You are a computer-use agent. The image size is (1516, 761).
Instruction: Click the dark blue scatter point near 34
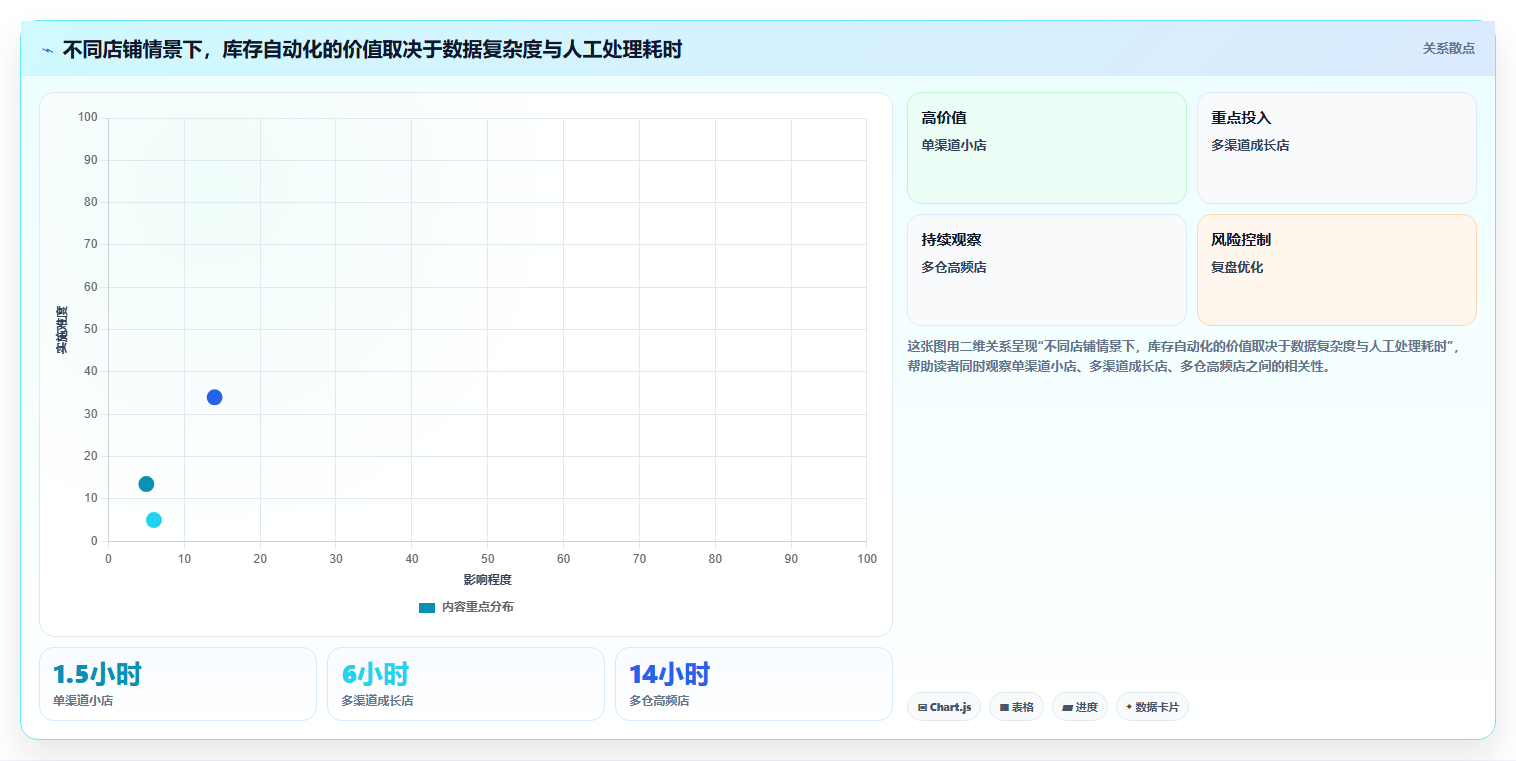(214, 397)
